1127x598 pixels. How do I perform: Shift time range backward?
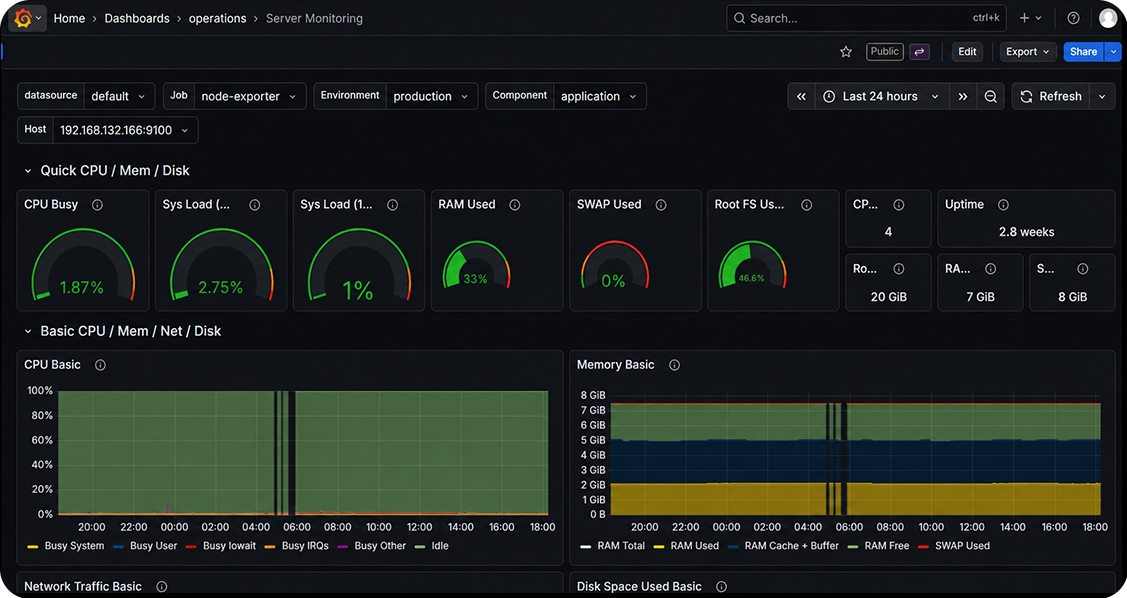(x=801, y=96)
